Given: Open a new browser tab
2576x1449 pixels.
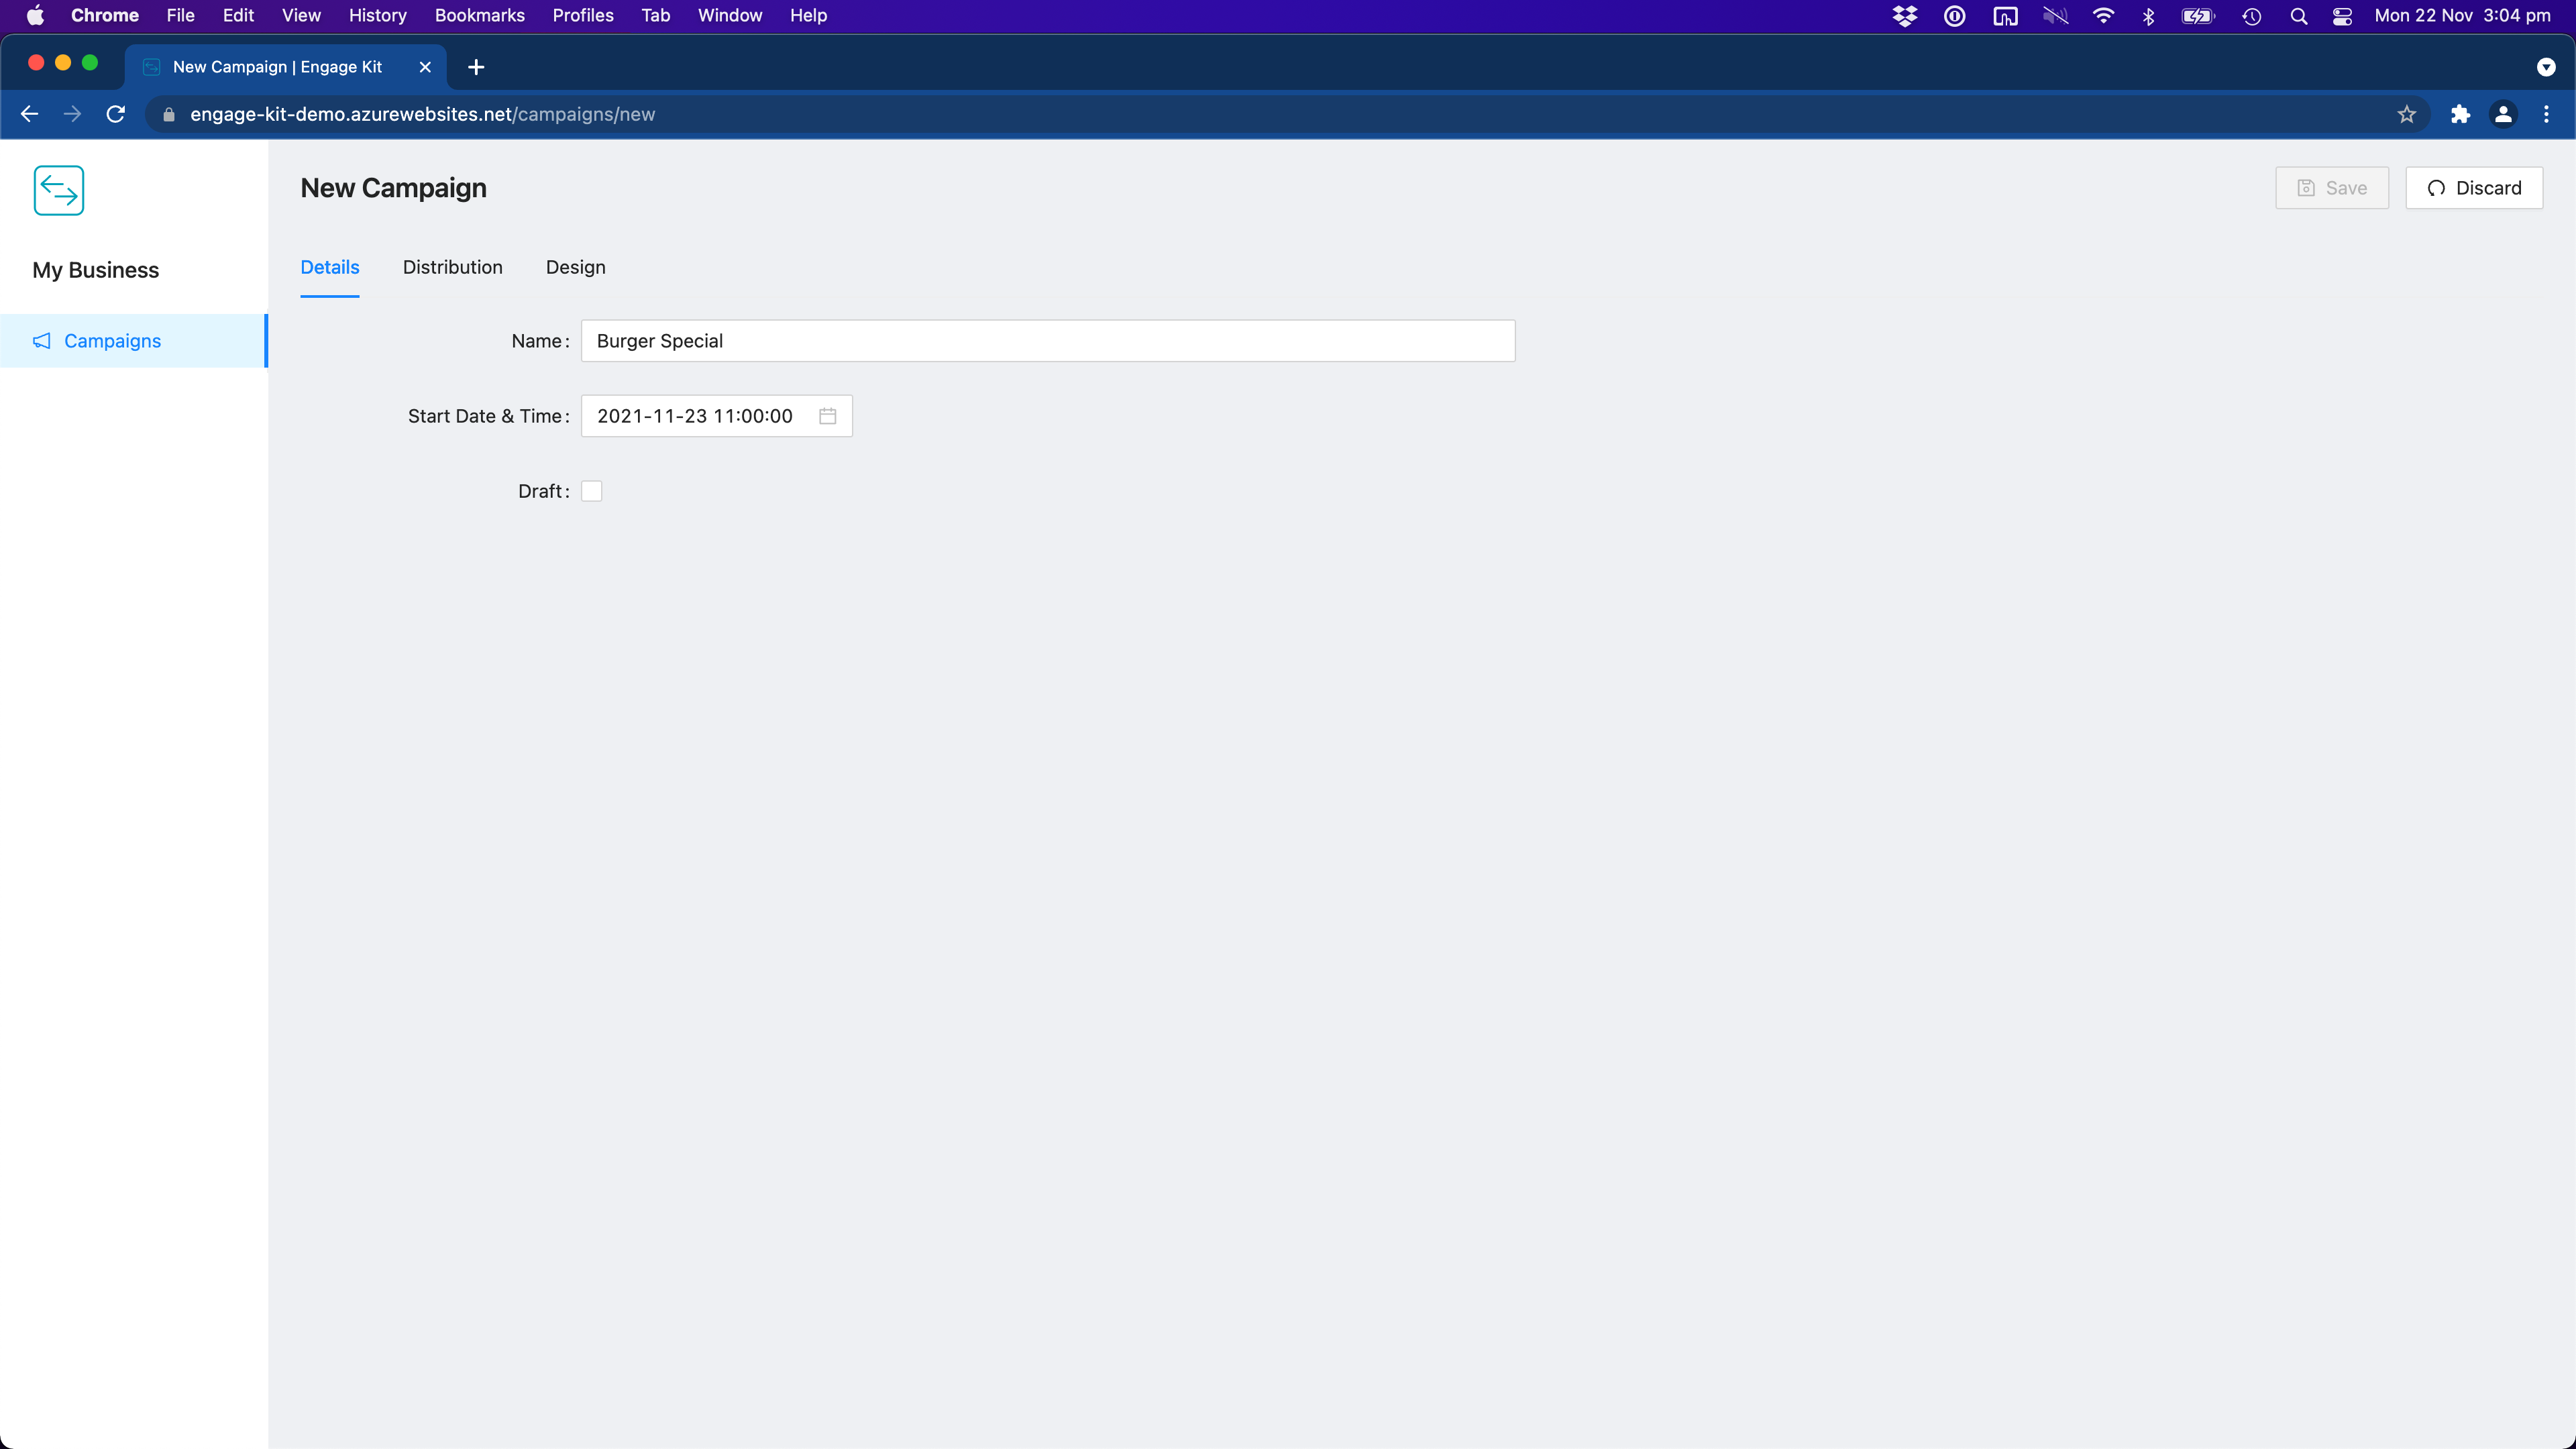Looking at the screenshot, I should pos(476,67).
